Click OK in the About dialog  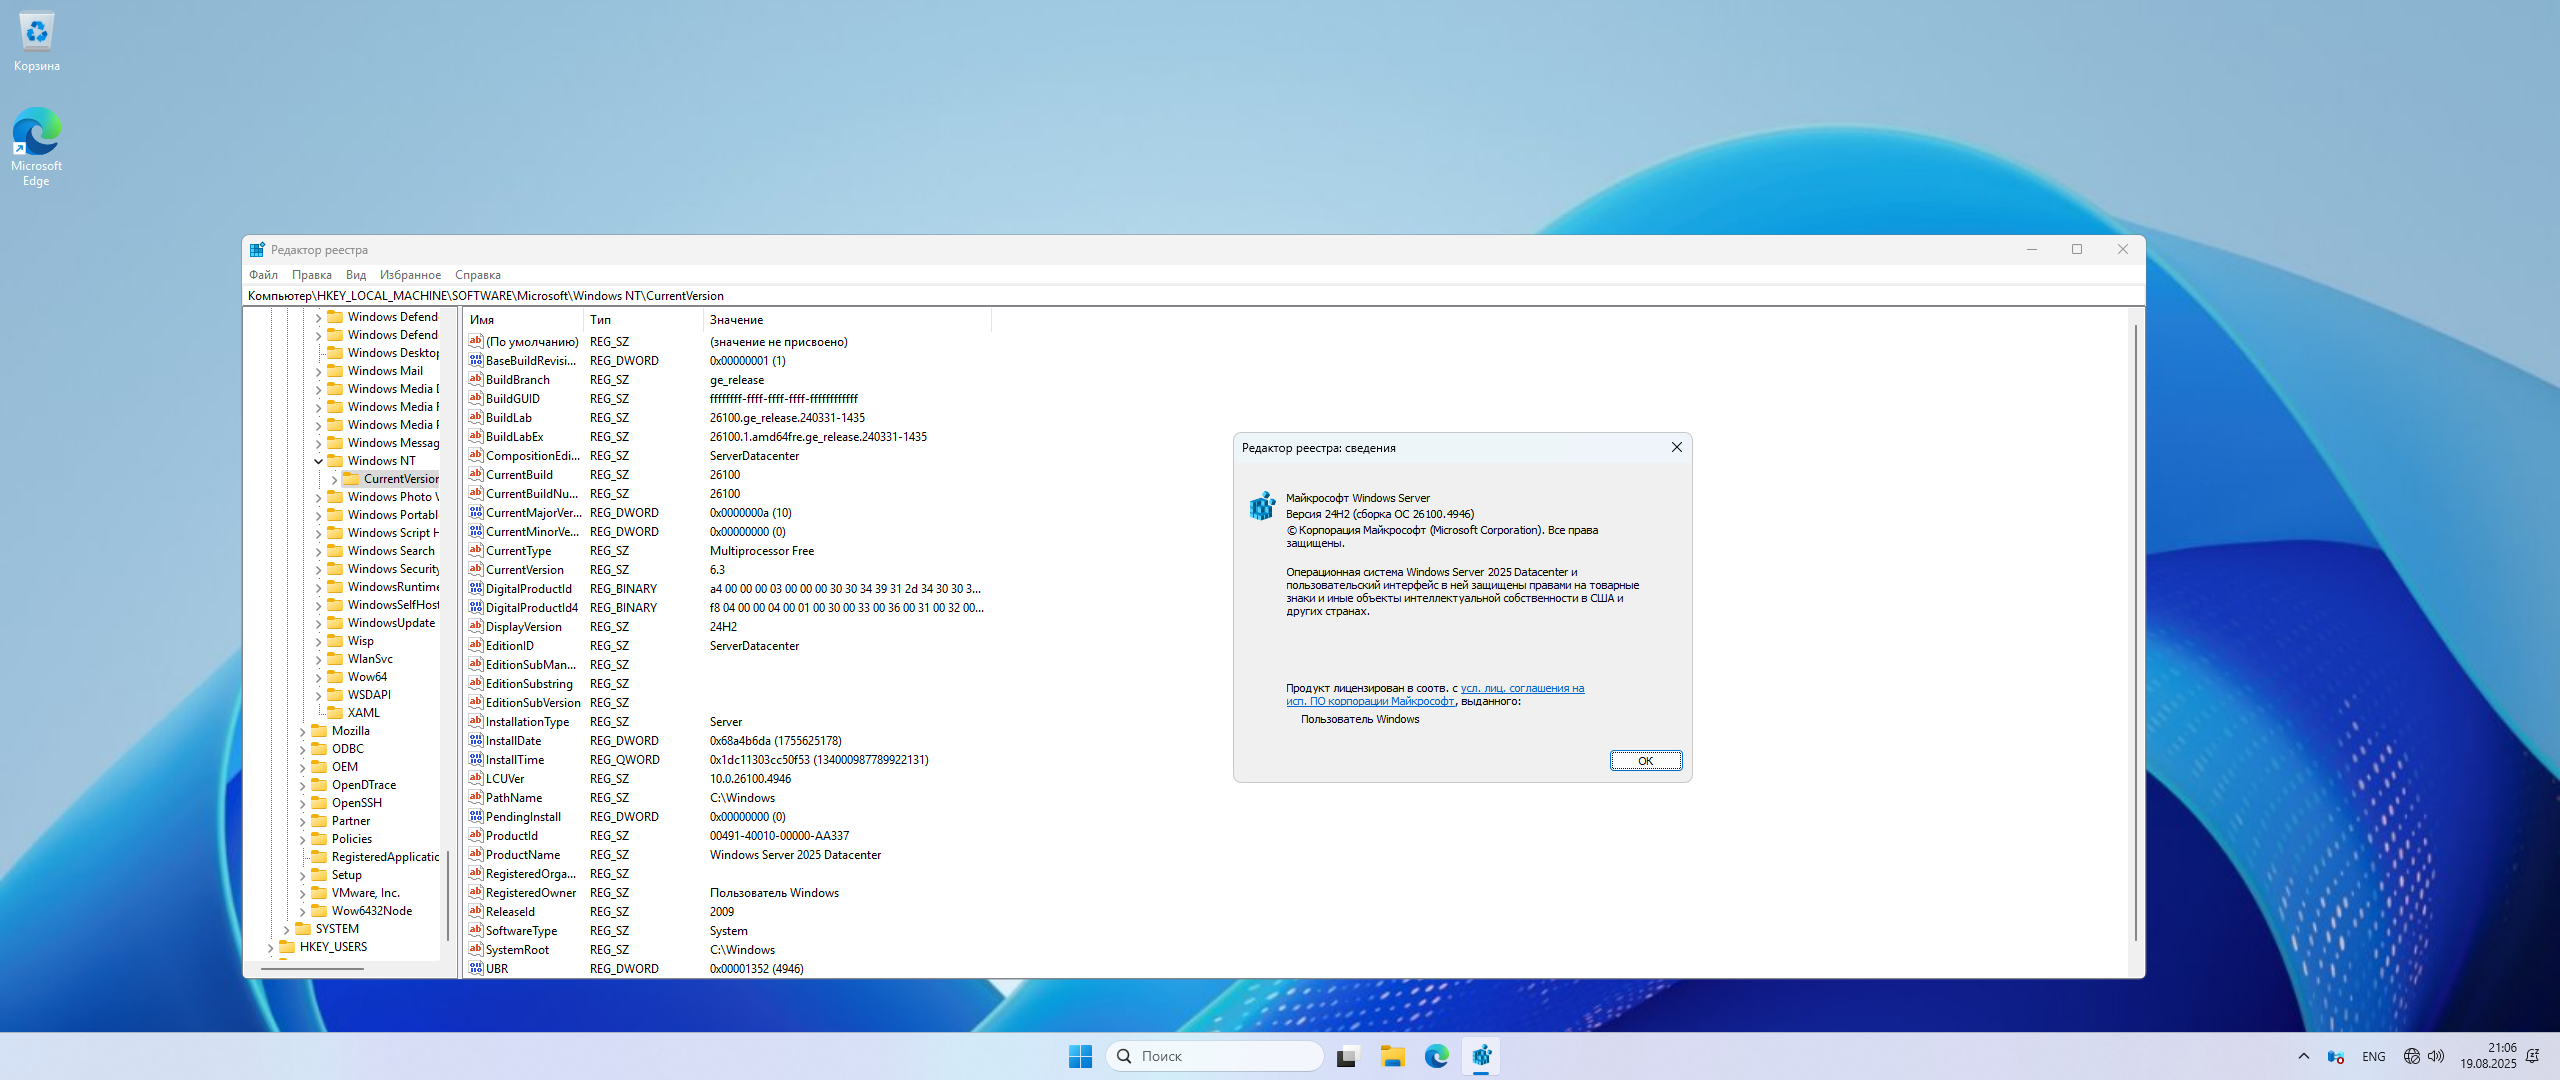[x=1645, y=760]
